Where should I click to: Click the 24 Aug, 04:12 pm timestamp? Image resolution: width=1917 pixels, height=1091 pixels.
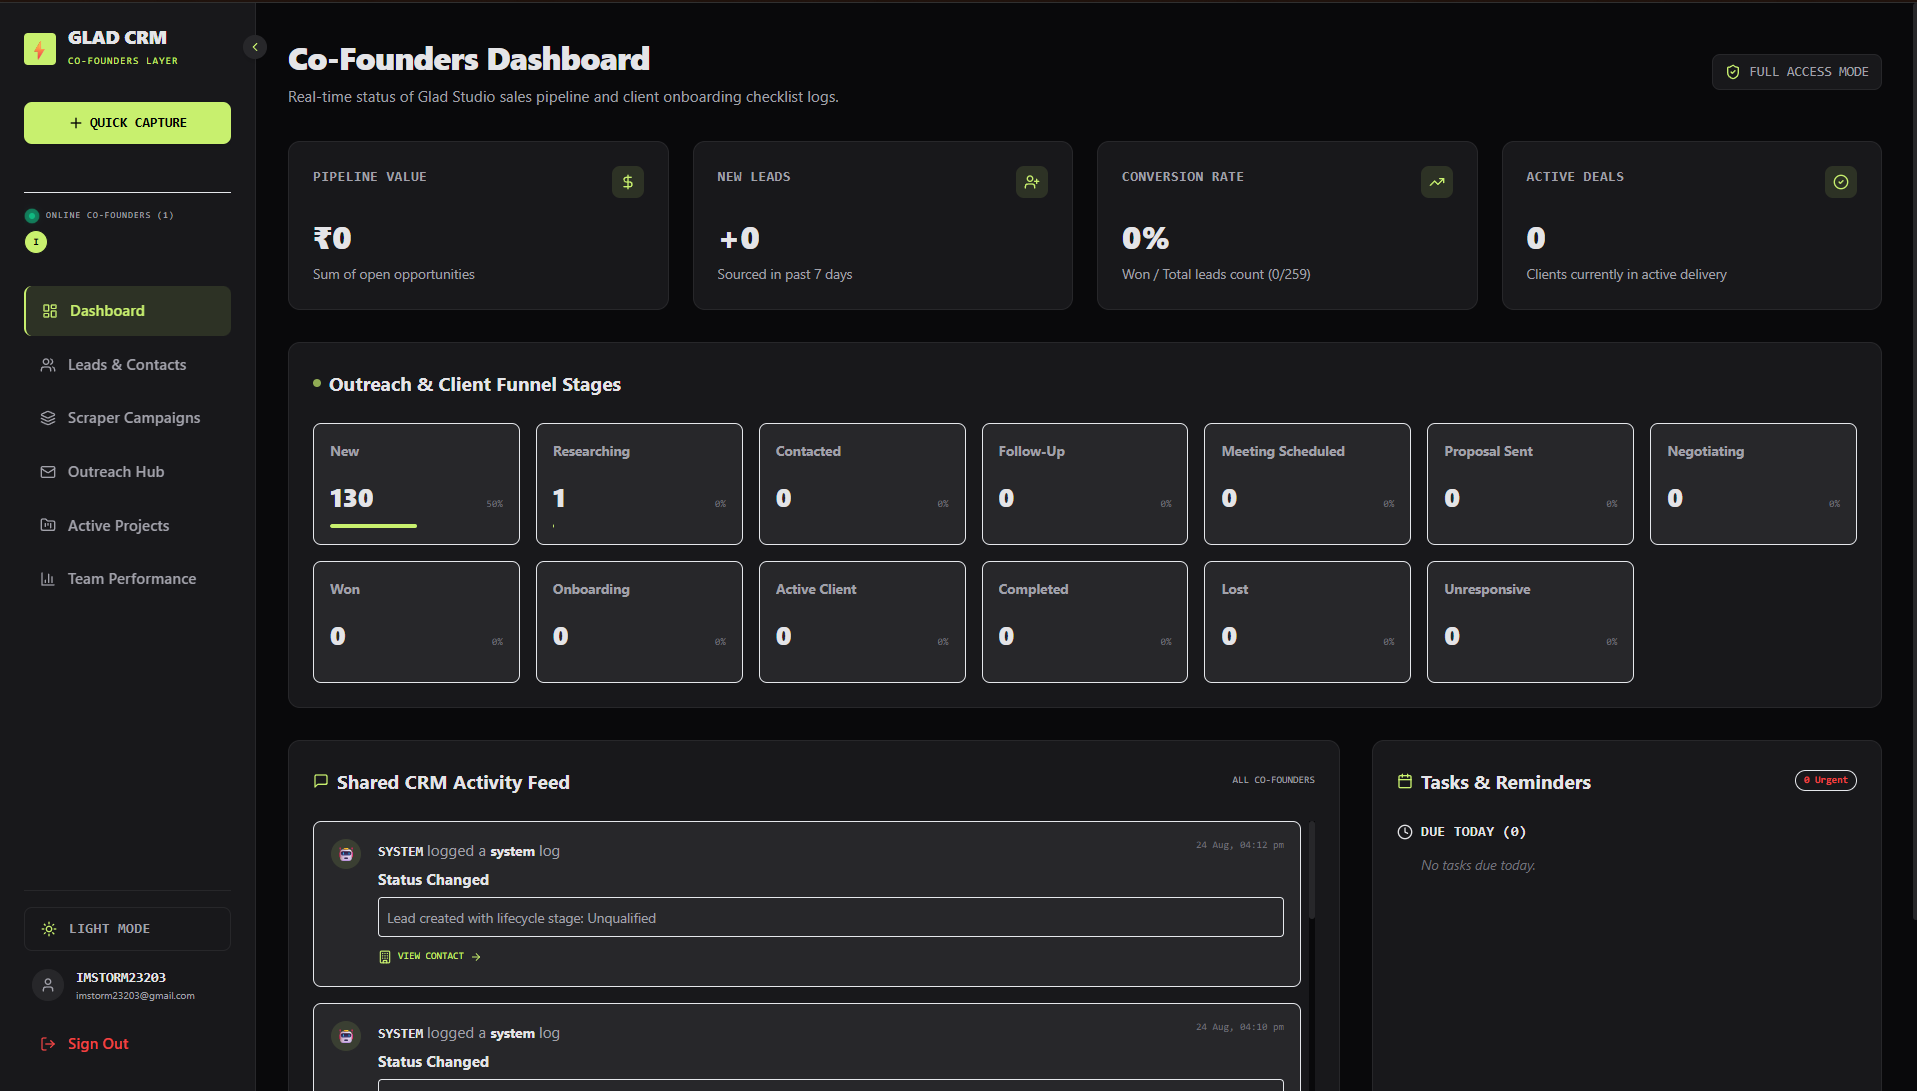coord(1240,845)
